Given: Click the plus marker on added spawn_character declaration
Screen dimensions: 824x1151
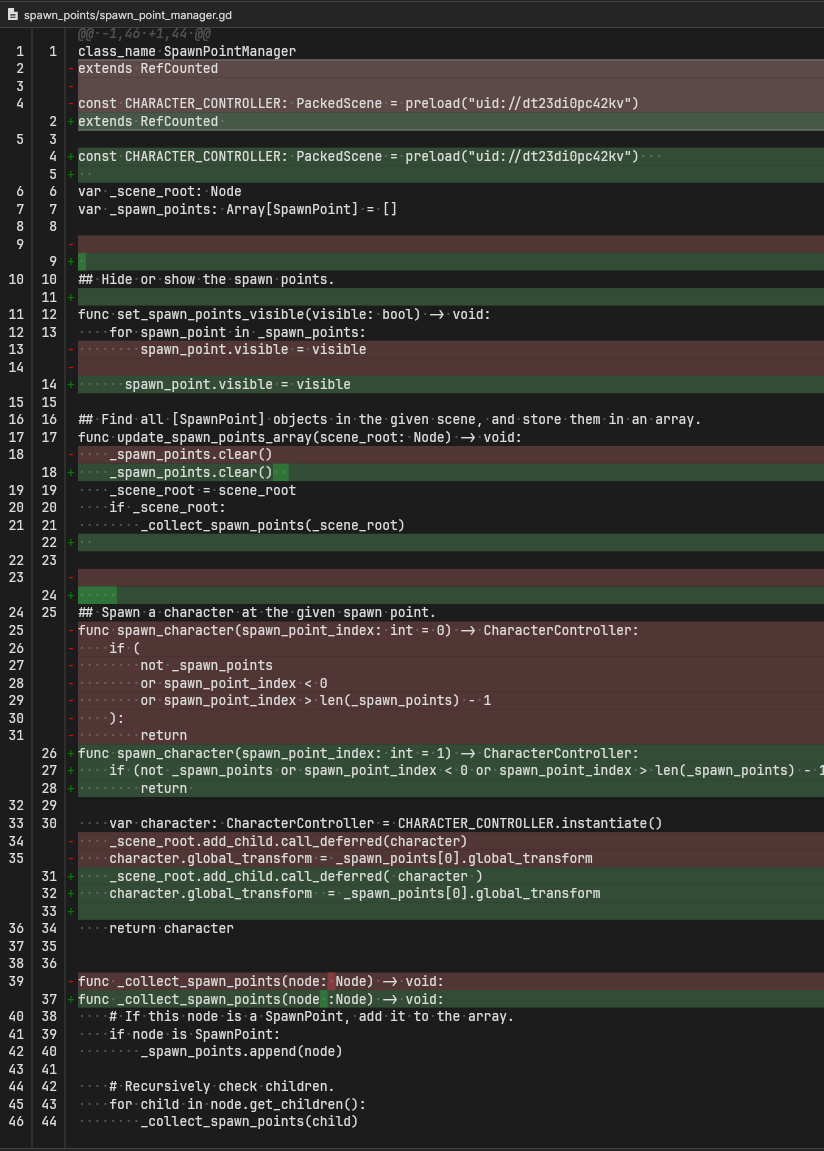Looking at the screenshot, I should (71, 753).
